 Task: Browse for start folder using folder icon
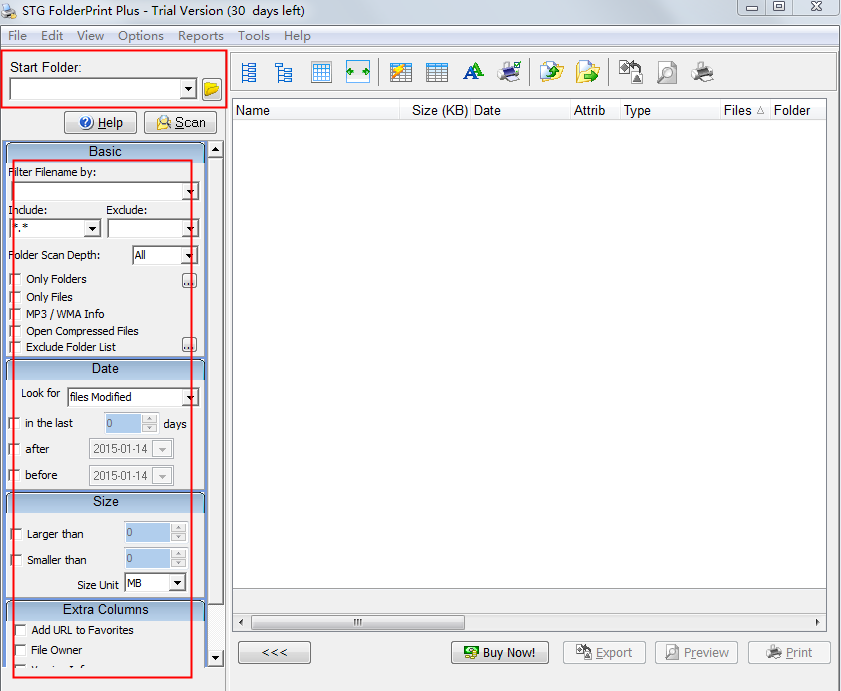(212, 89)
